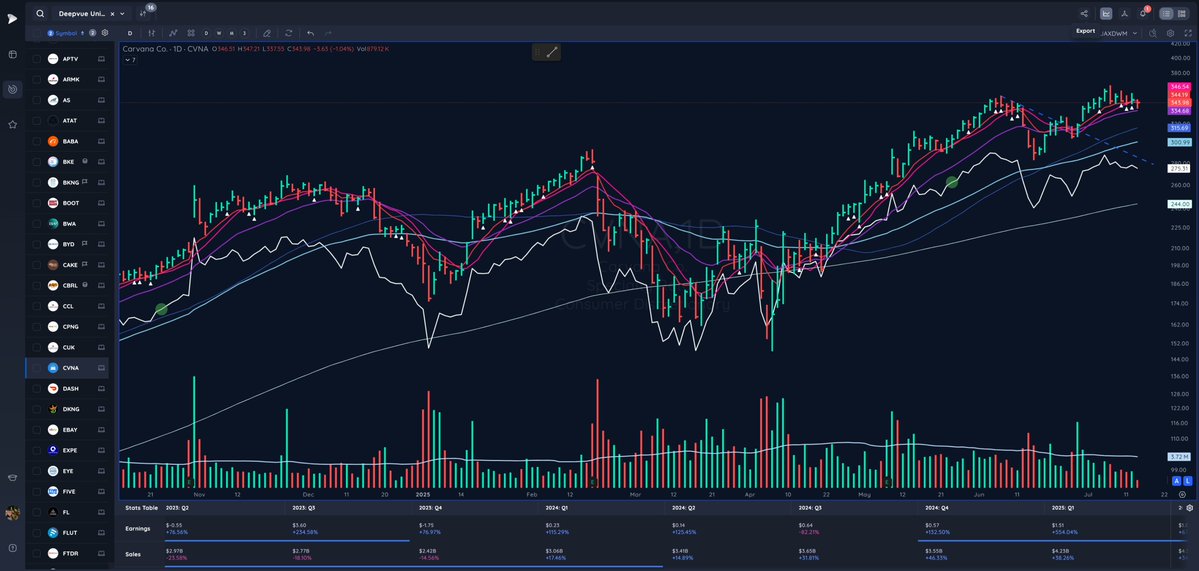Open the JAXDWM template dropdown

tap(1120, 33)
